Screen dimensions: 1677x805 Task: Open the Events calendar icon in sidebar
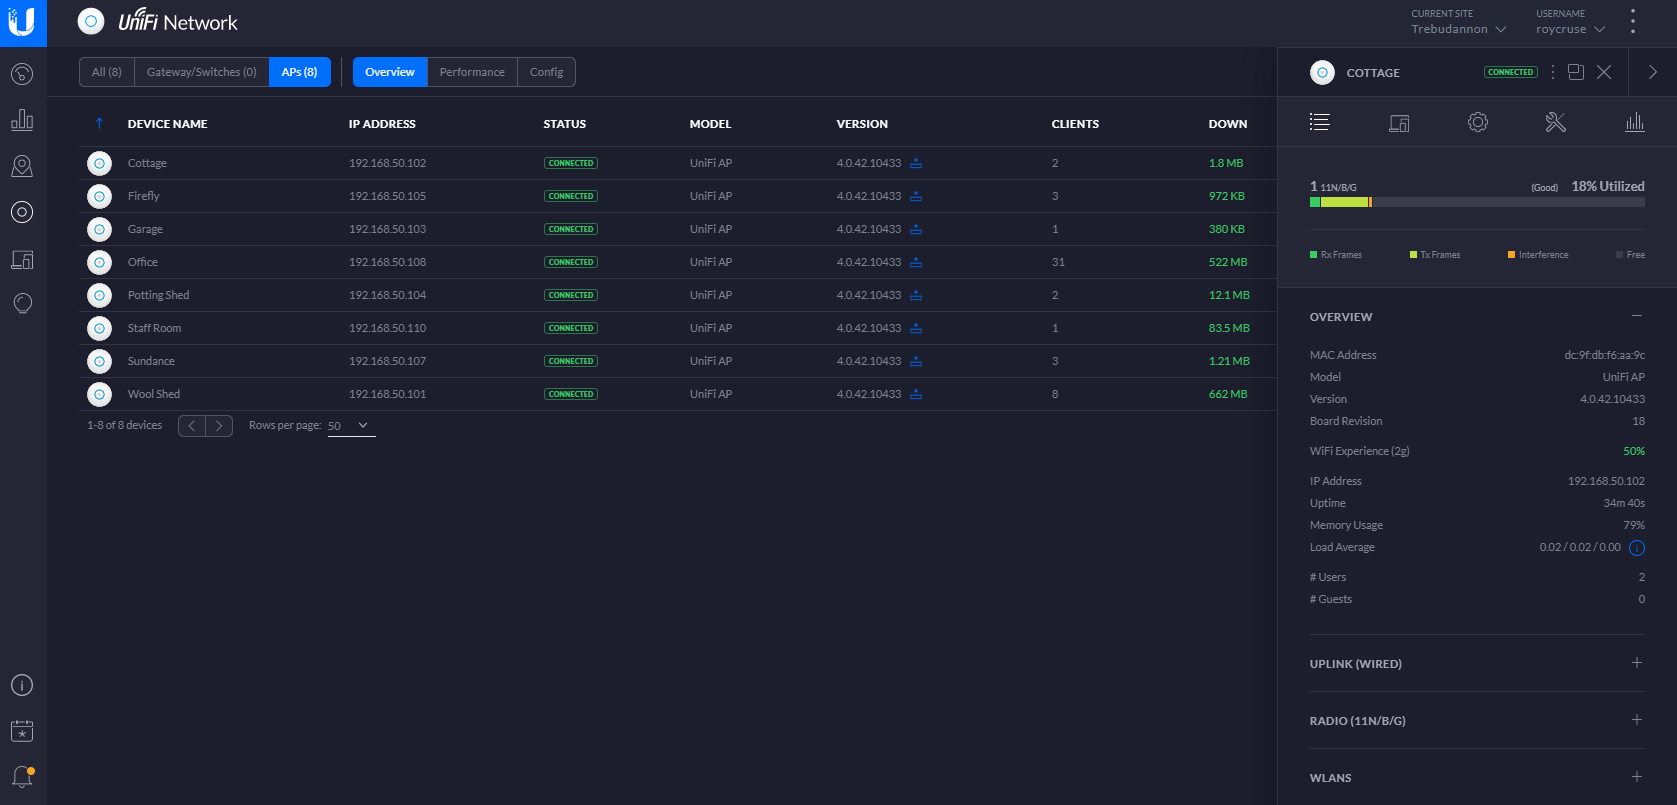pyautogui.click(x=22, y=731)
